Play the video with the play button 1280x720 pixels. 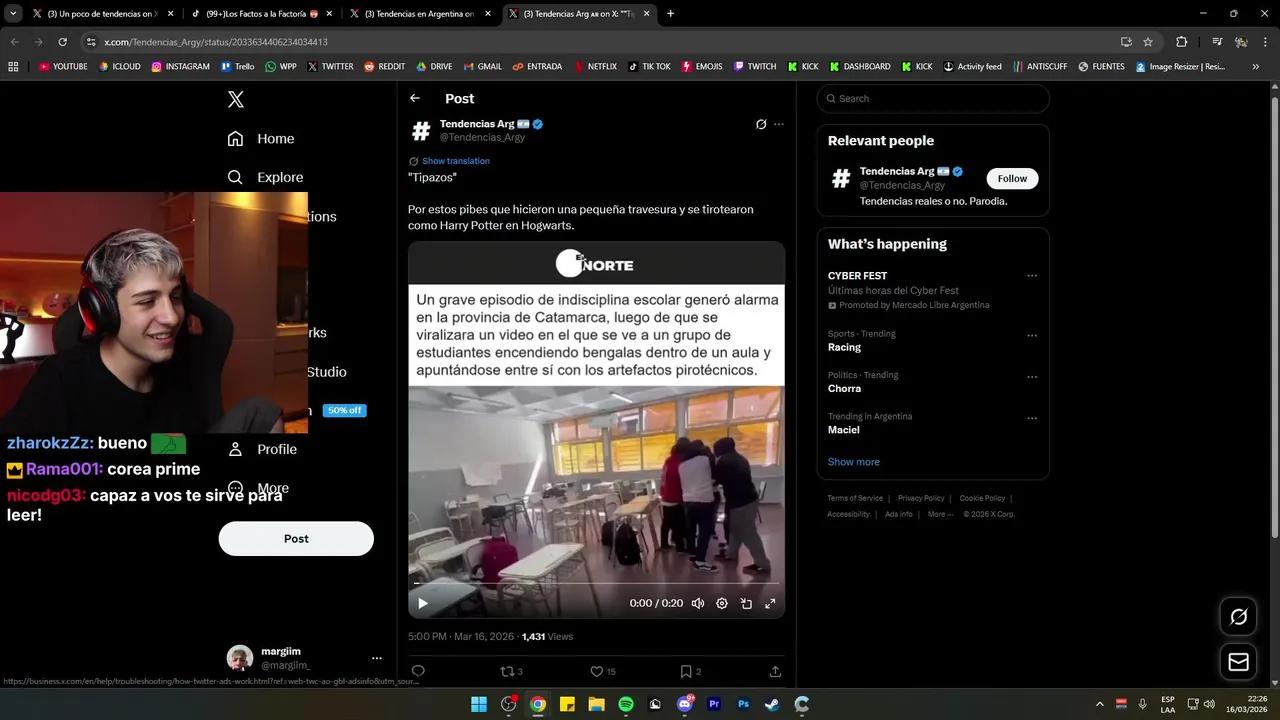tap(423, 603)
